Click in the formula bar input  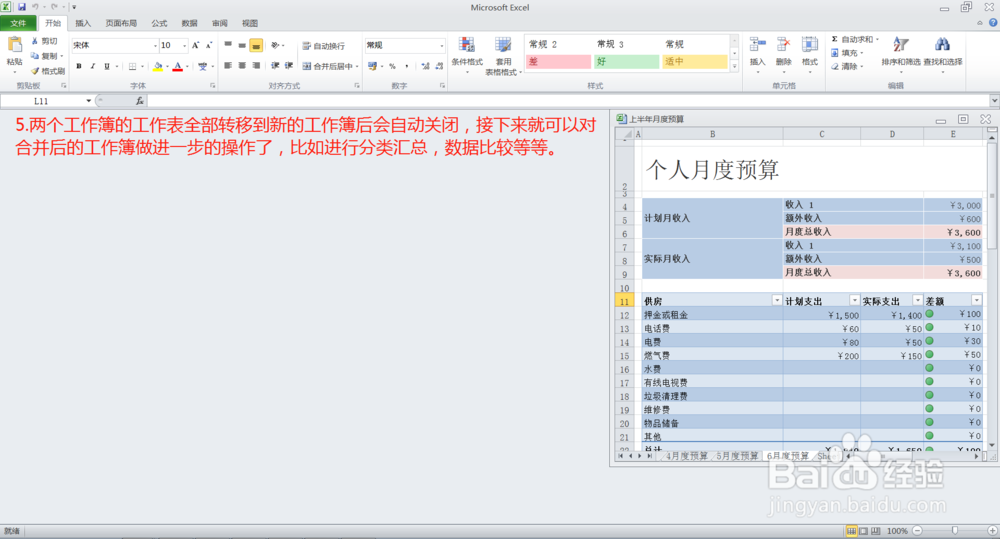pyautogui.click(x=568, y=101)
